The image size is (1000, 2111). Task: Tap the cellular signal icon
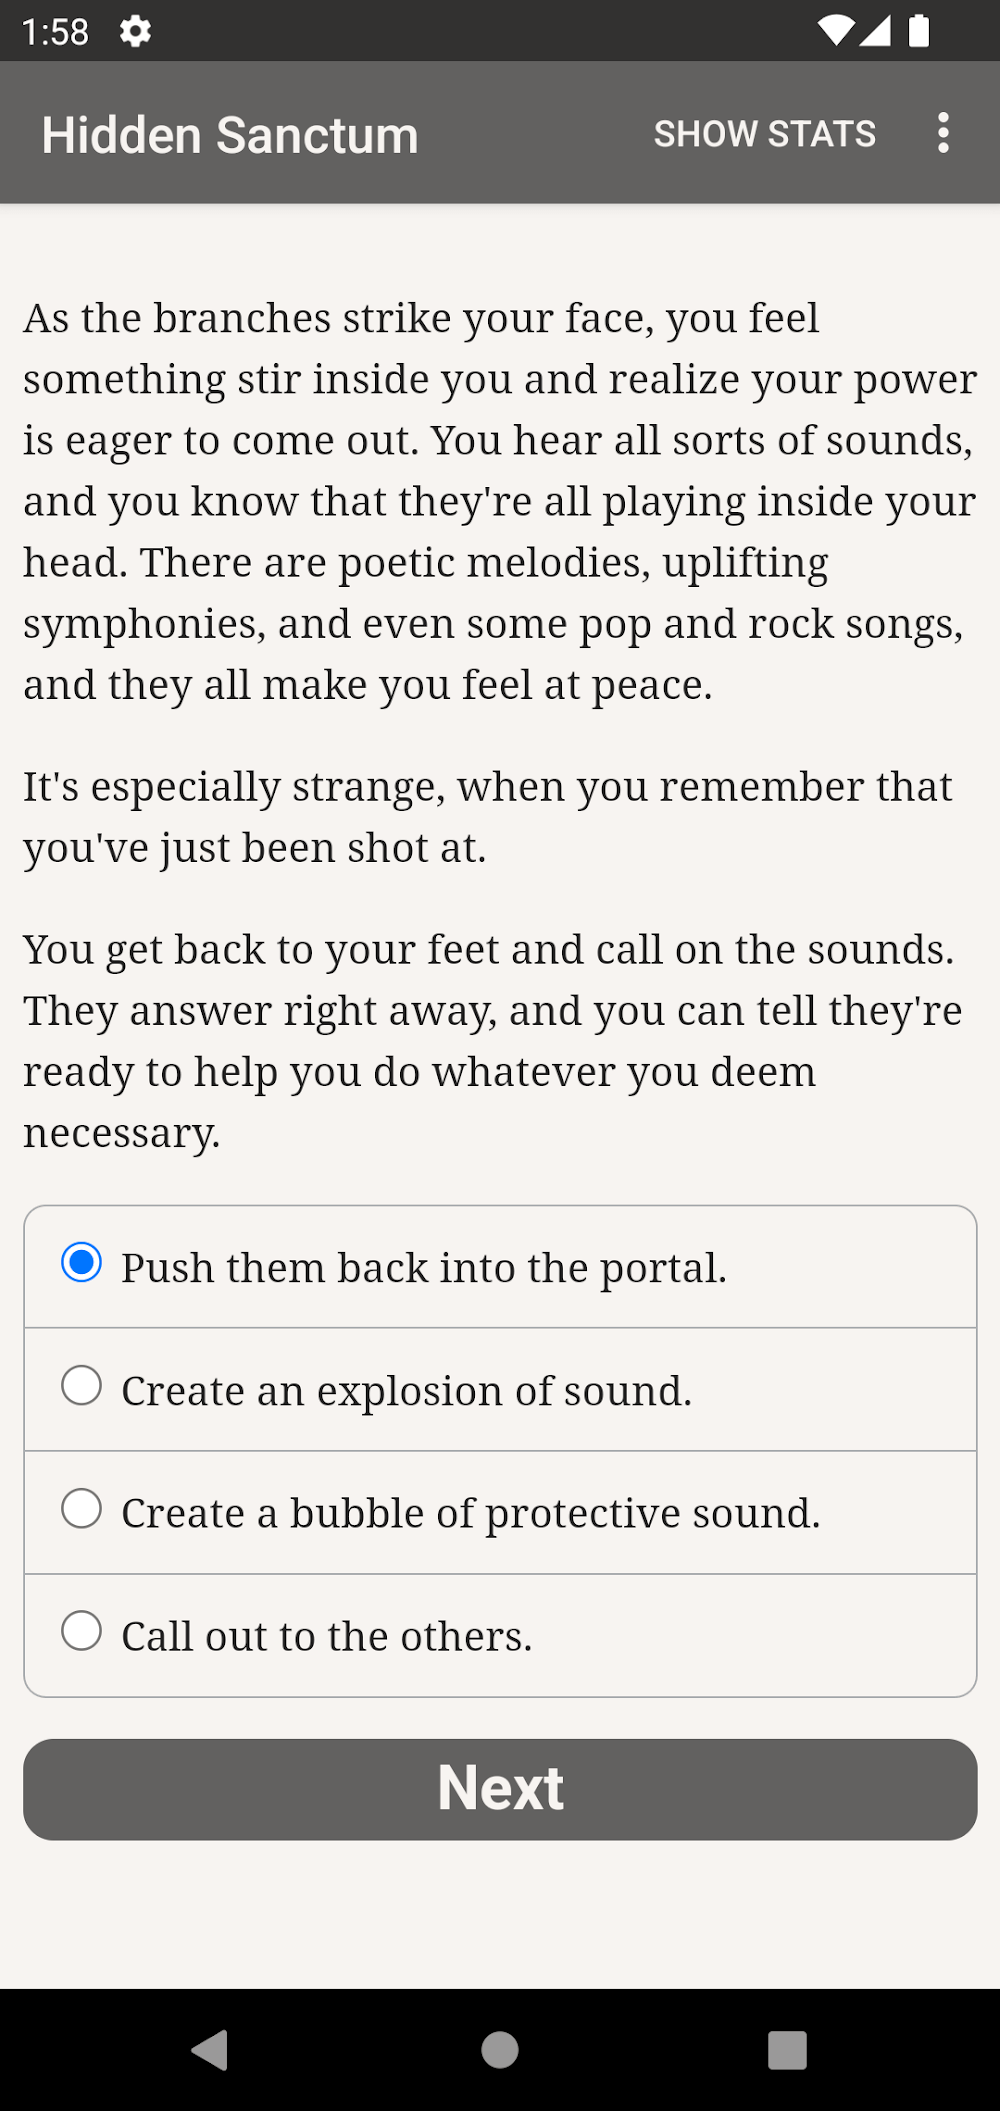[x=875, y=32]
